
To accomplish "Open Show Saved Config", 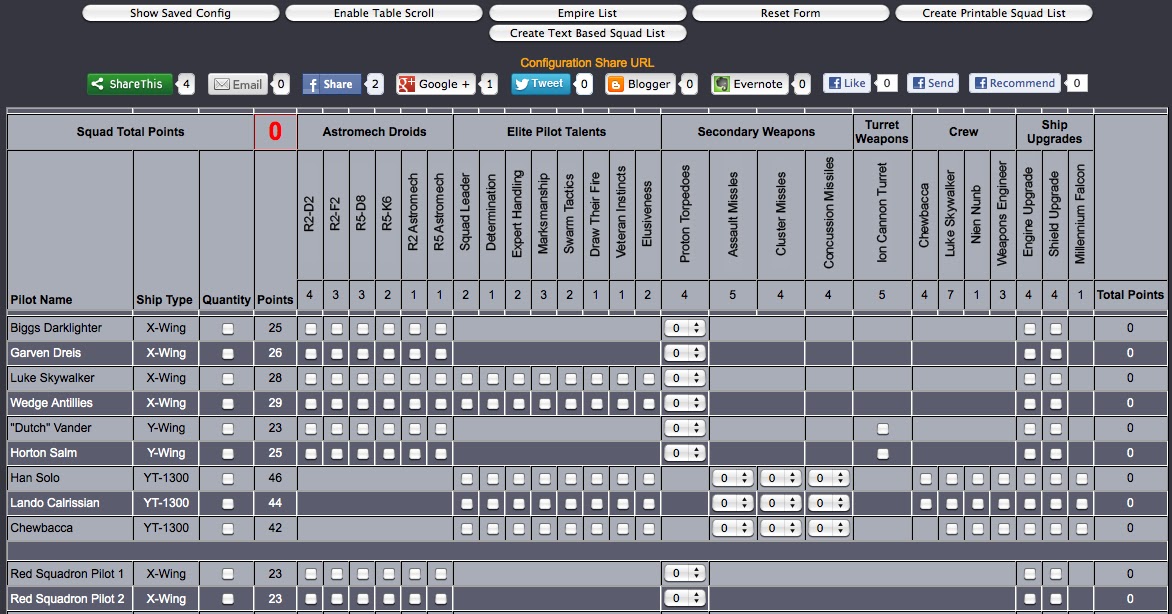I will point(180,13).
